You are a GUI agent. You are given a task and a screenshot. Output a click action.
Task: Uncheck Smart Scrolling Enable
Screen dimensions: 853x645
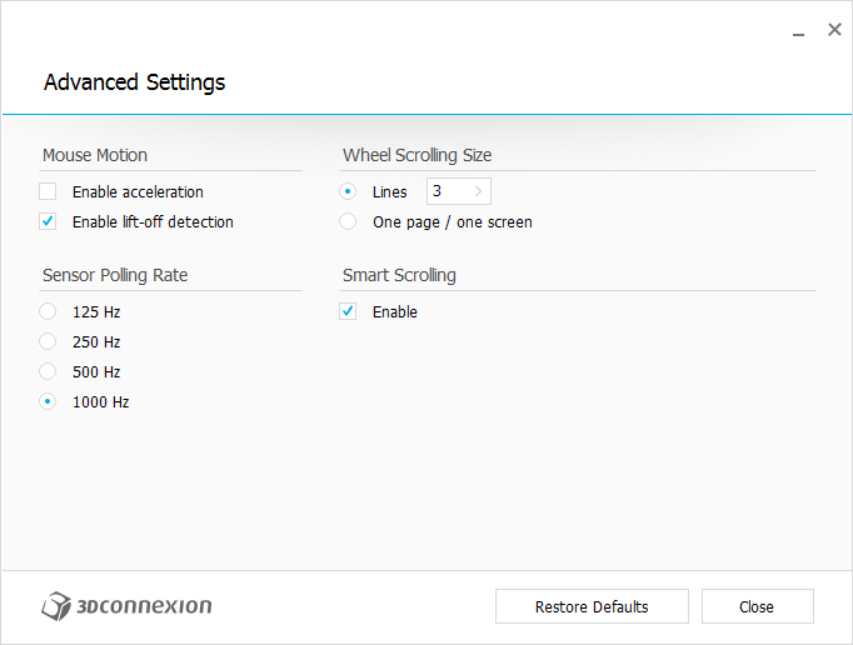[348, 312]
